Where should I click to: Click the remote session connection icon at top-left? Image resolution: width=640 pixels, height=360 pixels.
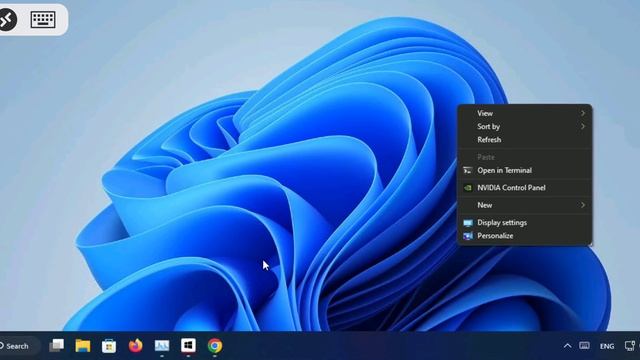point(7,19)
